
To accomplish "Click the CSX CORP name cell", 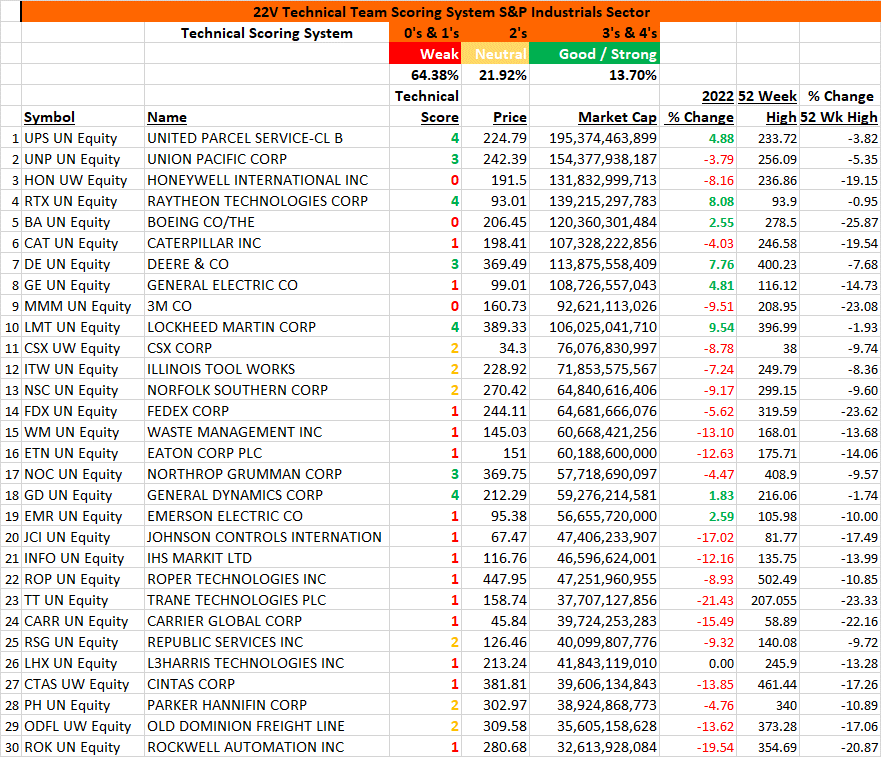I will [266, 348].
